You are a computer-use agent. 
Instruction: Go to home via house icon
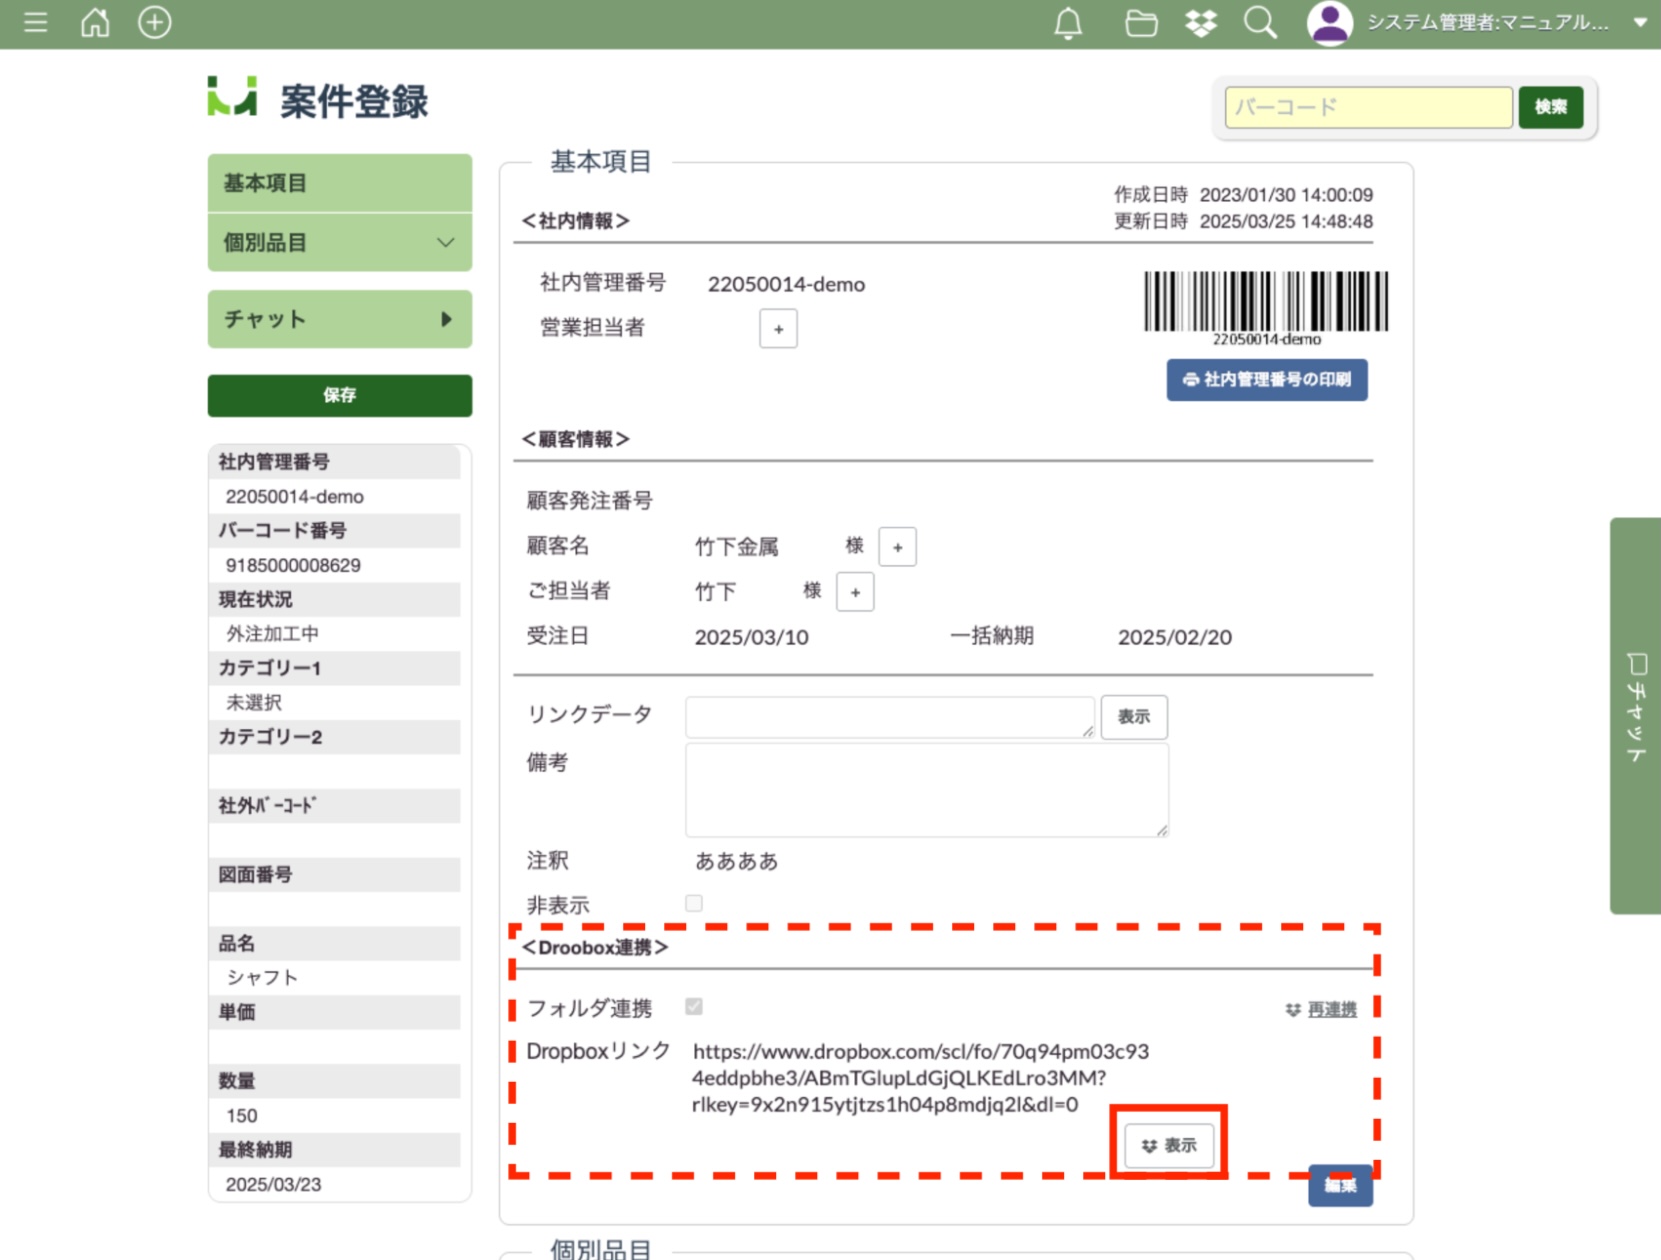pyautogui.click(x=95, y=22)
